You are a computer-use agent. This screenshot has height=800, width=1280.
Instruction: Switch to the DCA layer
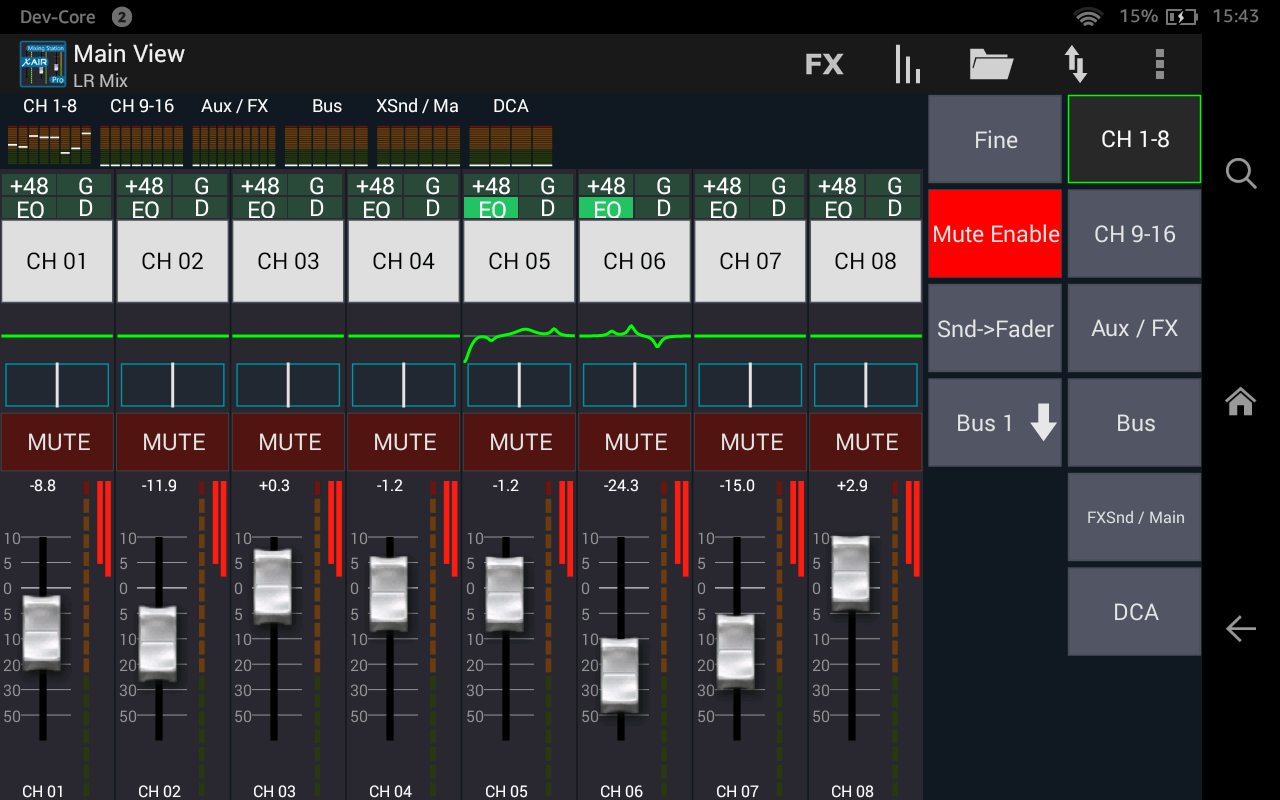1134,612
